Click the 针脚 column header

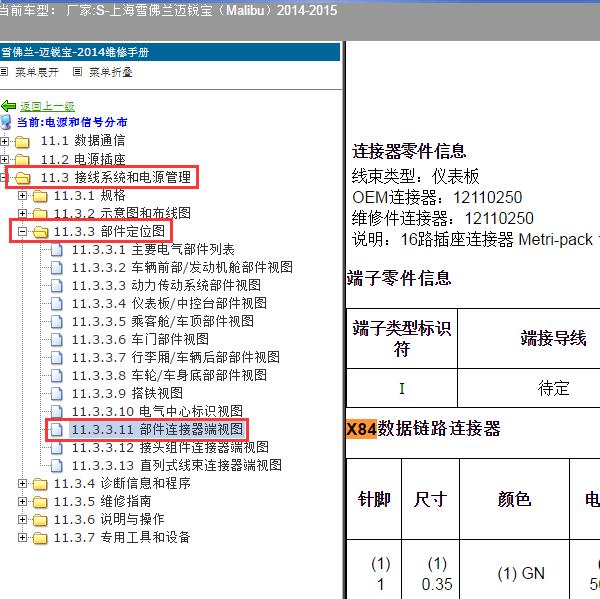point(374,499)
